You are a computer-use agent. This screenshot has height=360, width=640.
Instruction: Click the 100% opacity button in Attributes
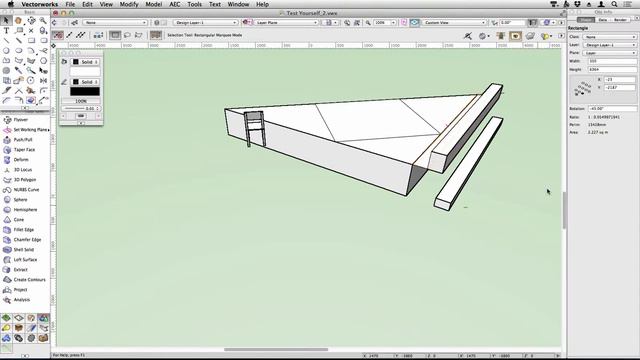pos(81,101)
